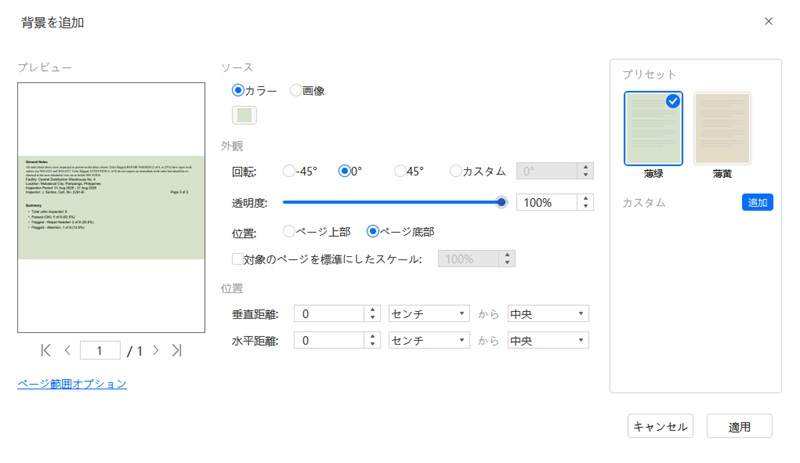This screenshot has height=463, width=800.
Task: Open the background color swatch picker
Action: click(x=244, y=115)
